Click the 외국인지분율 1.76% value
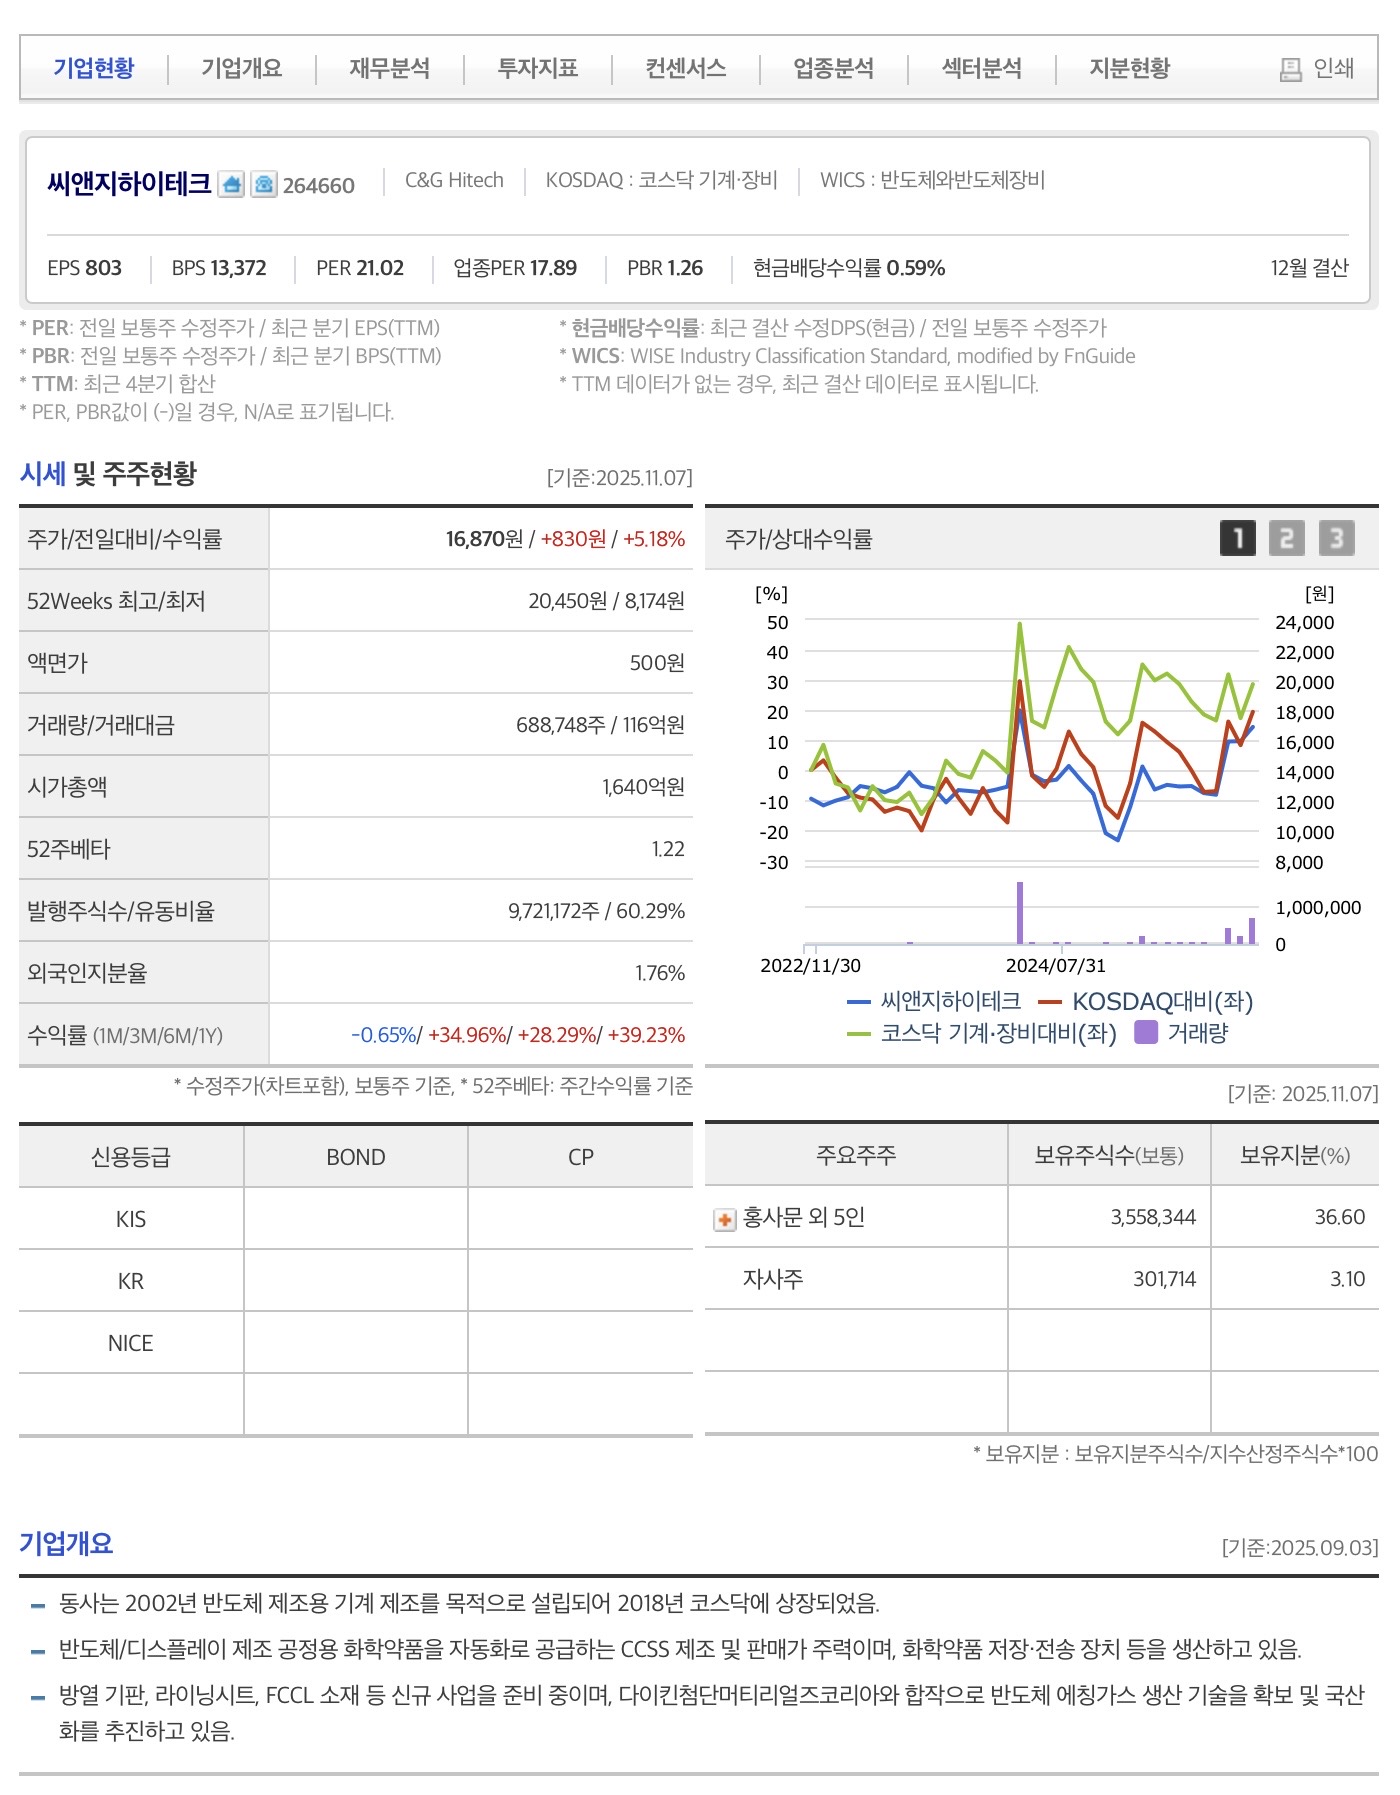Viewport: 1400px width, 1795px height. (x=660, y=973)
